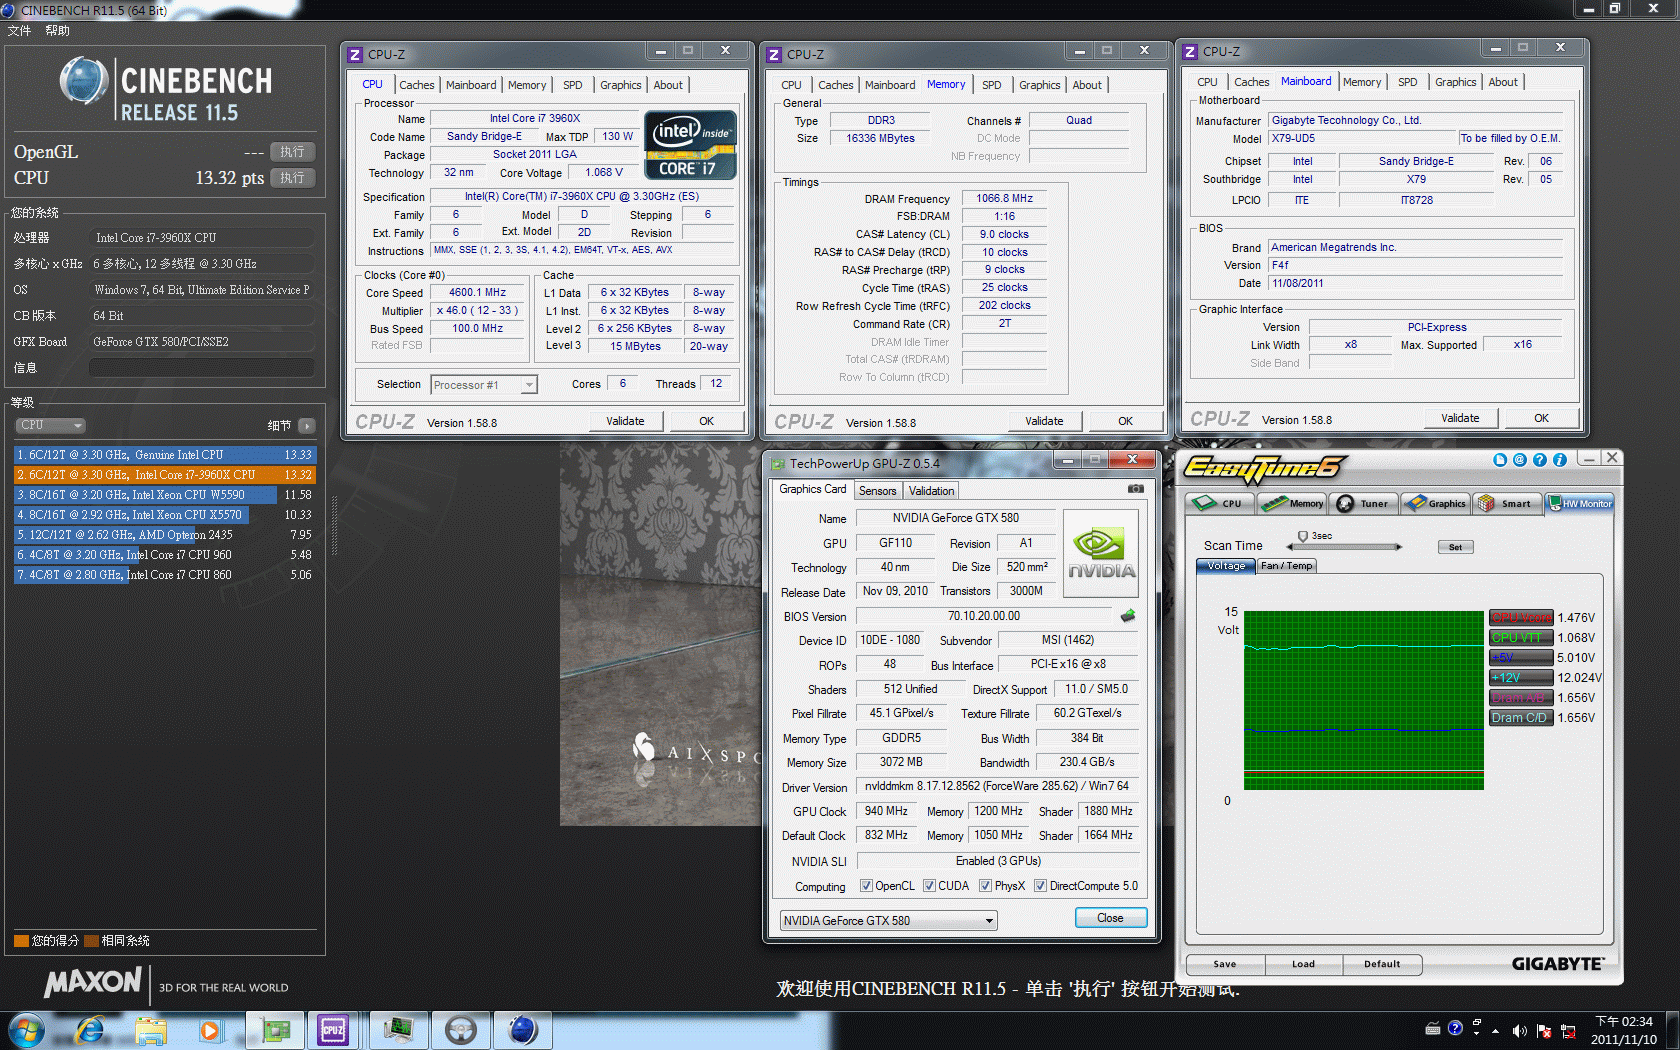Viewport: 1680px width, 1050px height.
Task: Click Validate in the first CPU-Z window
Action: [625, 421]
